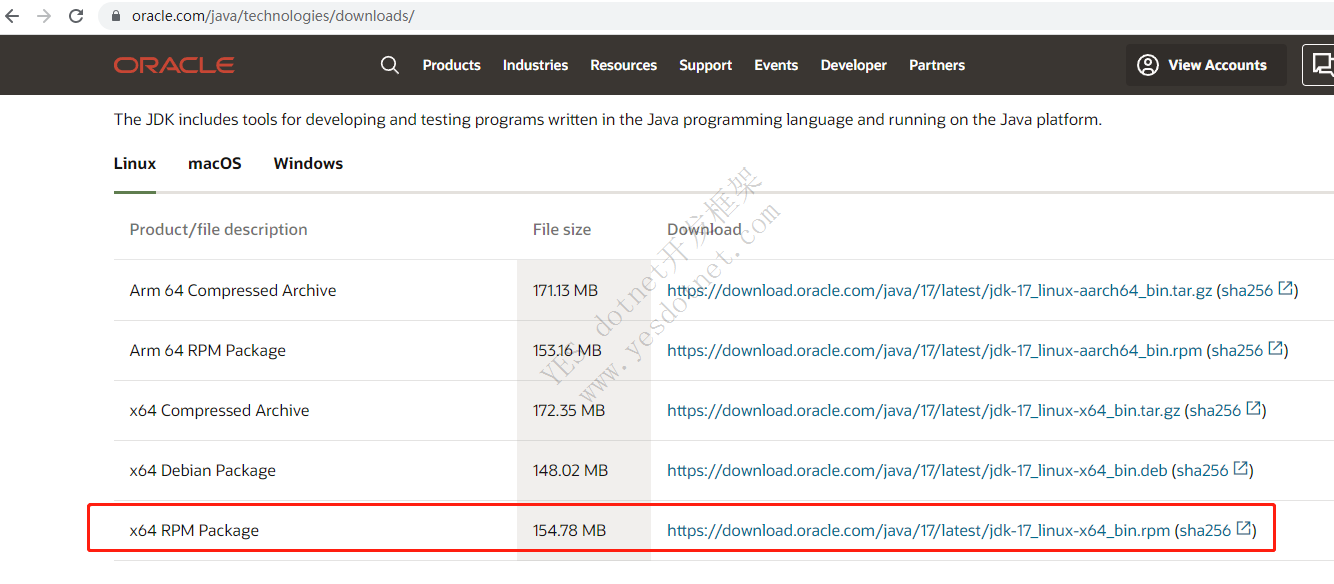Open the Industries menu
The image size is (1334, 584).
click(x=535, y=65)
